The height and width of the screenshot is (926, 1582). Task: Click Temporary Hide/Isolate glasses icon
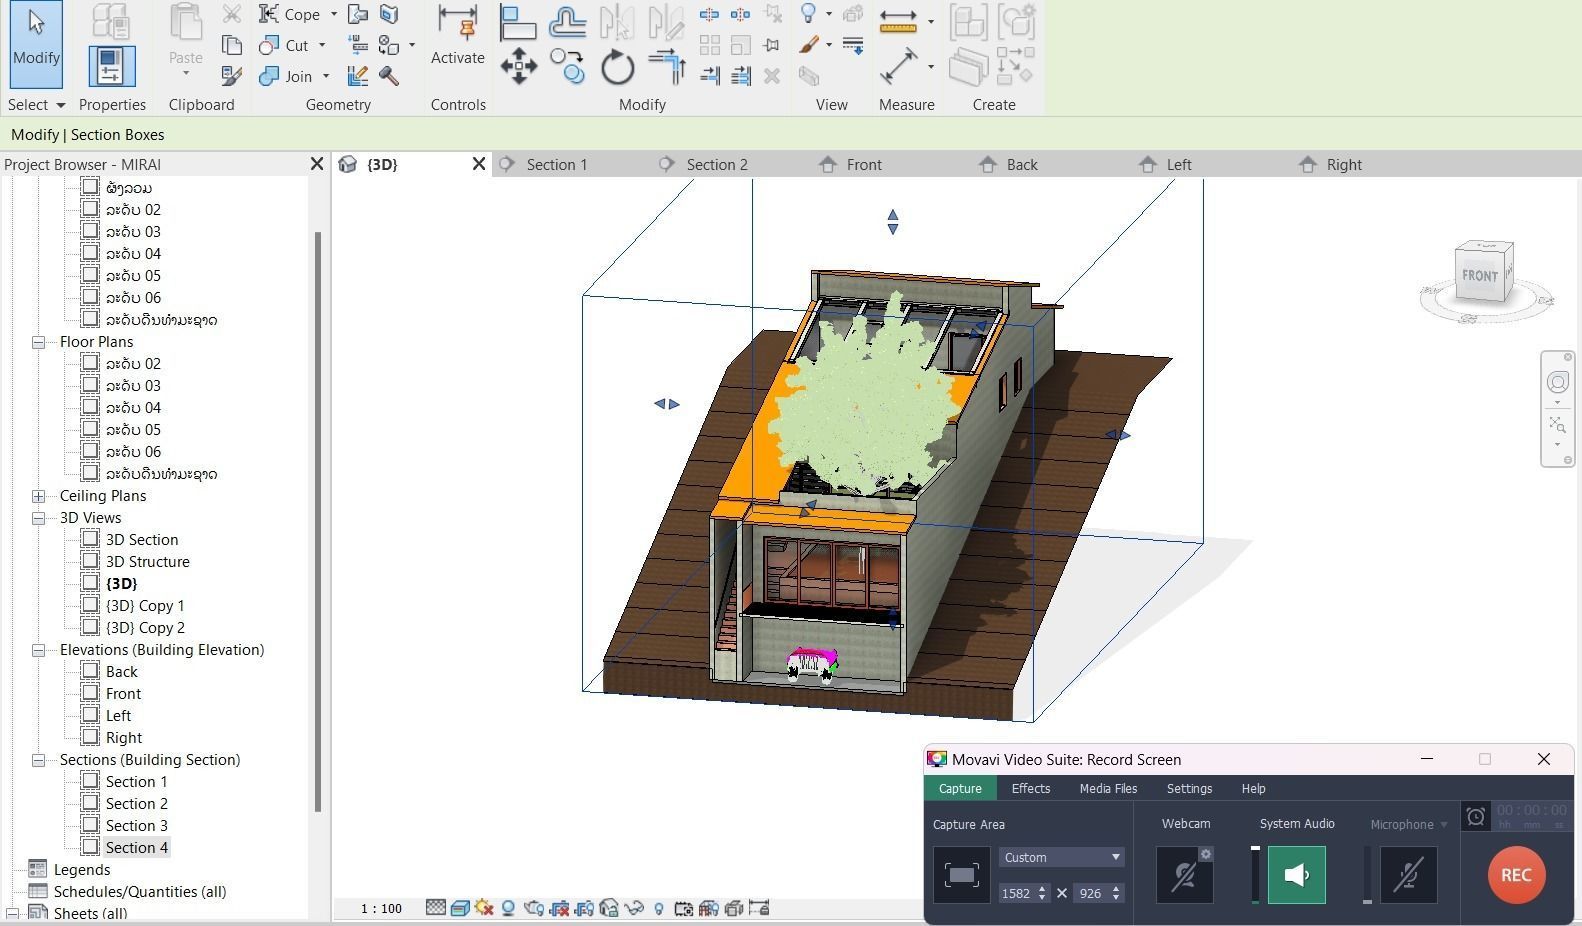click(634, 908)
